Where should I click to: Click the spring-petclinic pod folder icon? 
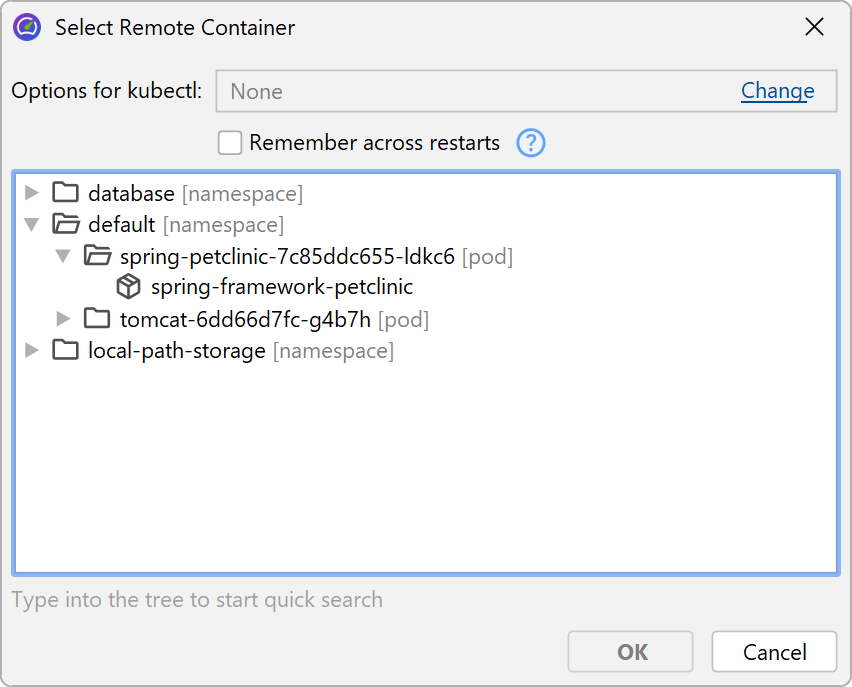pyautogui.click(x=97, y=256)
